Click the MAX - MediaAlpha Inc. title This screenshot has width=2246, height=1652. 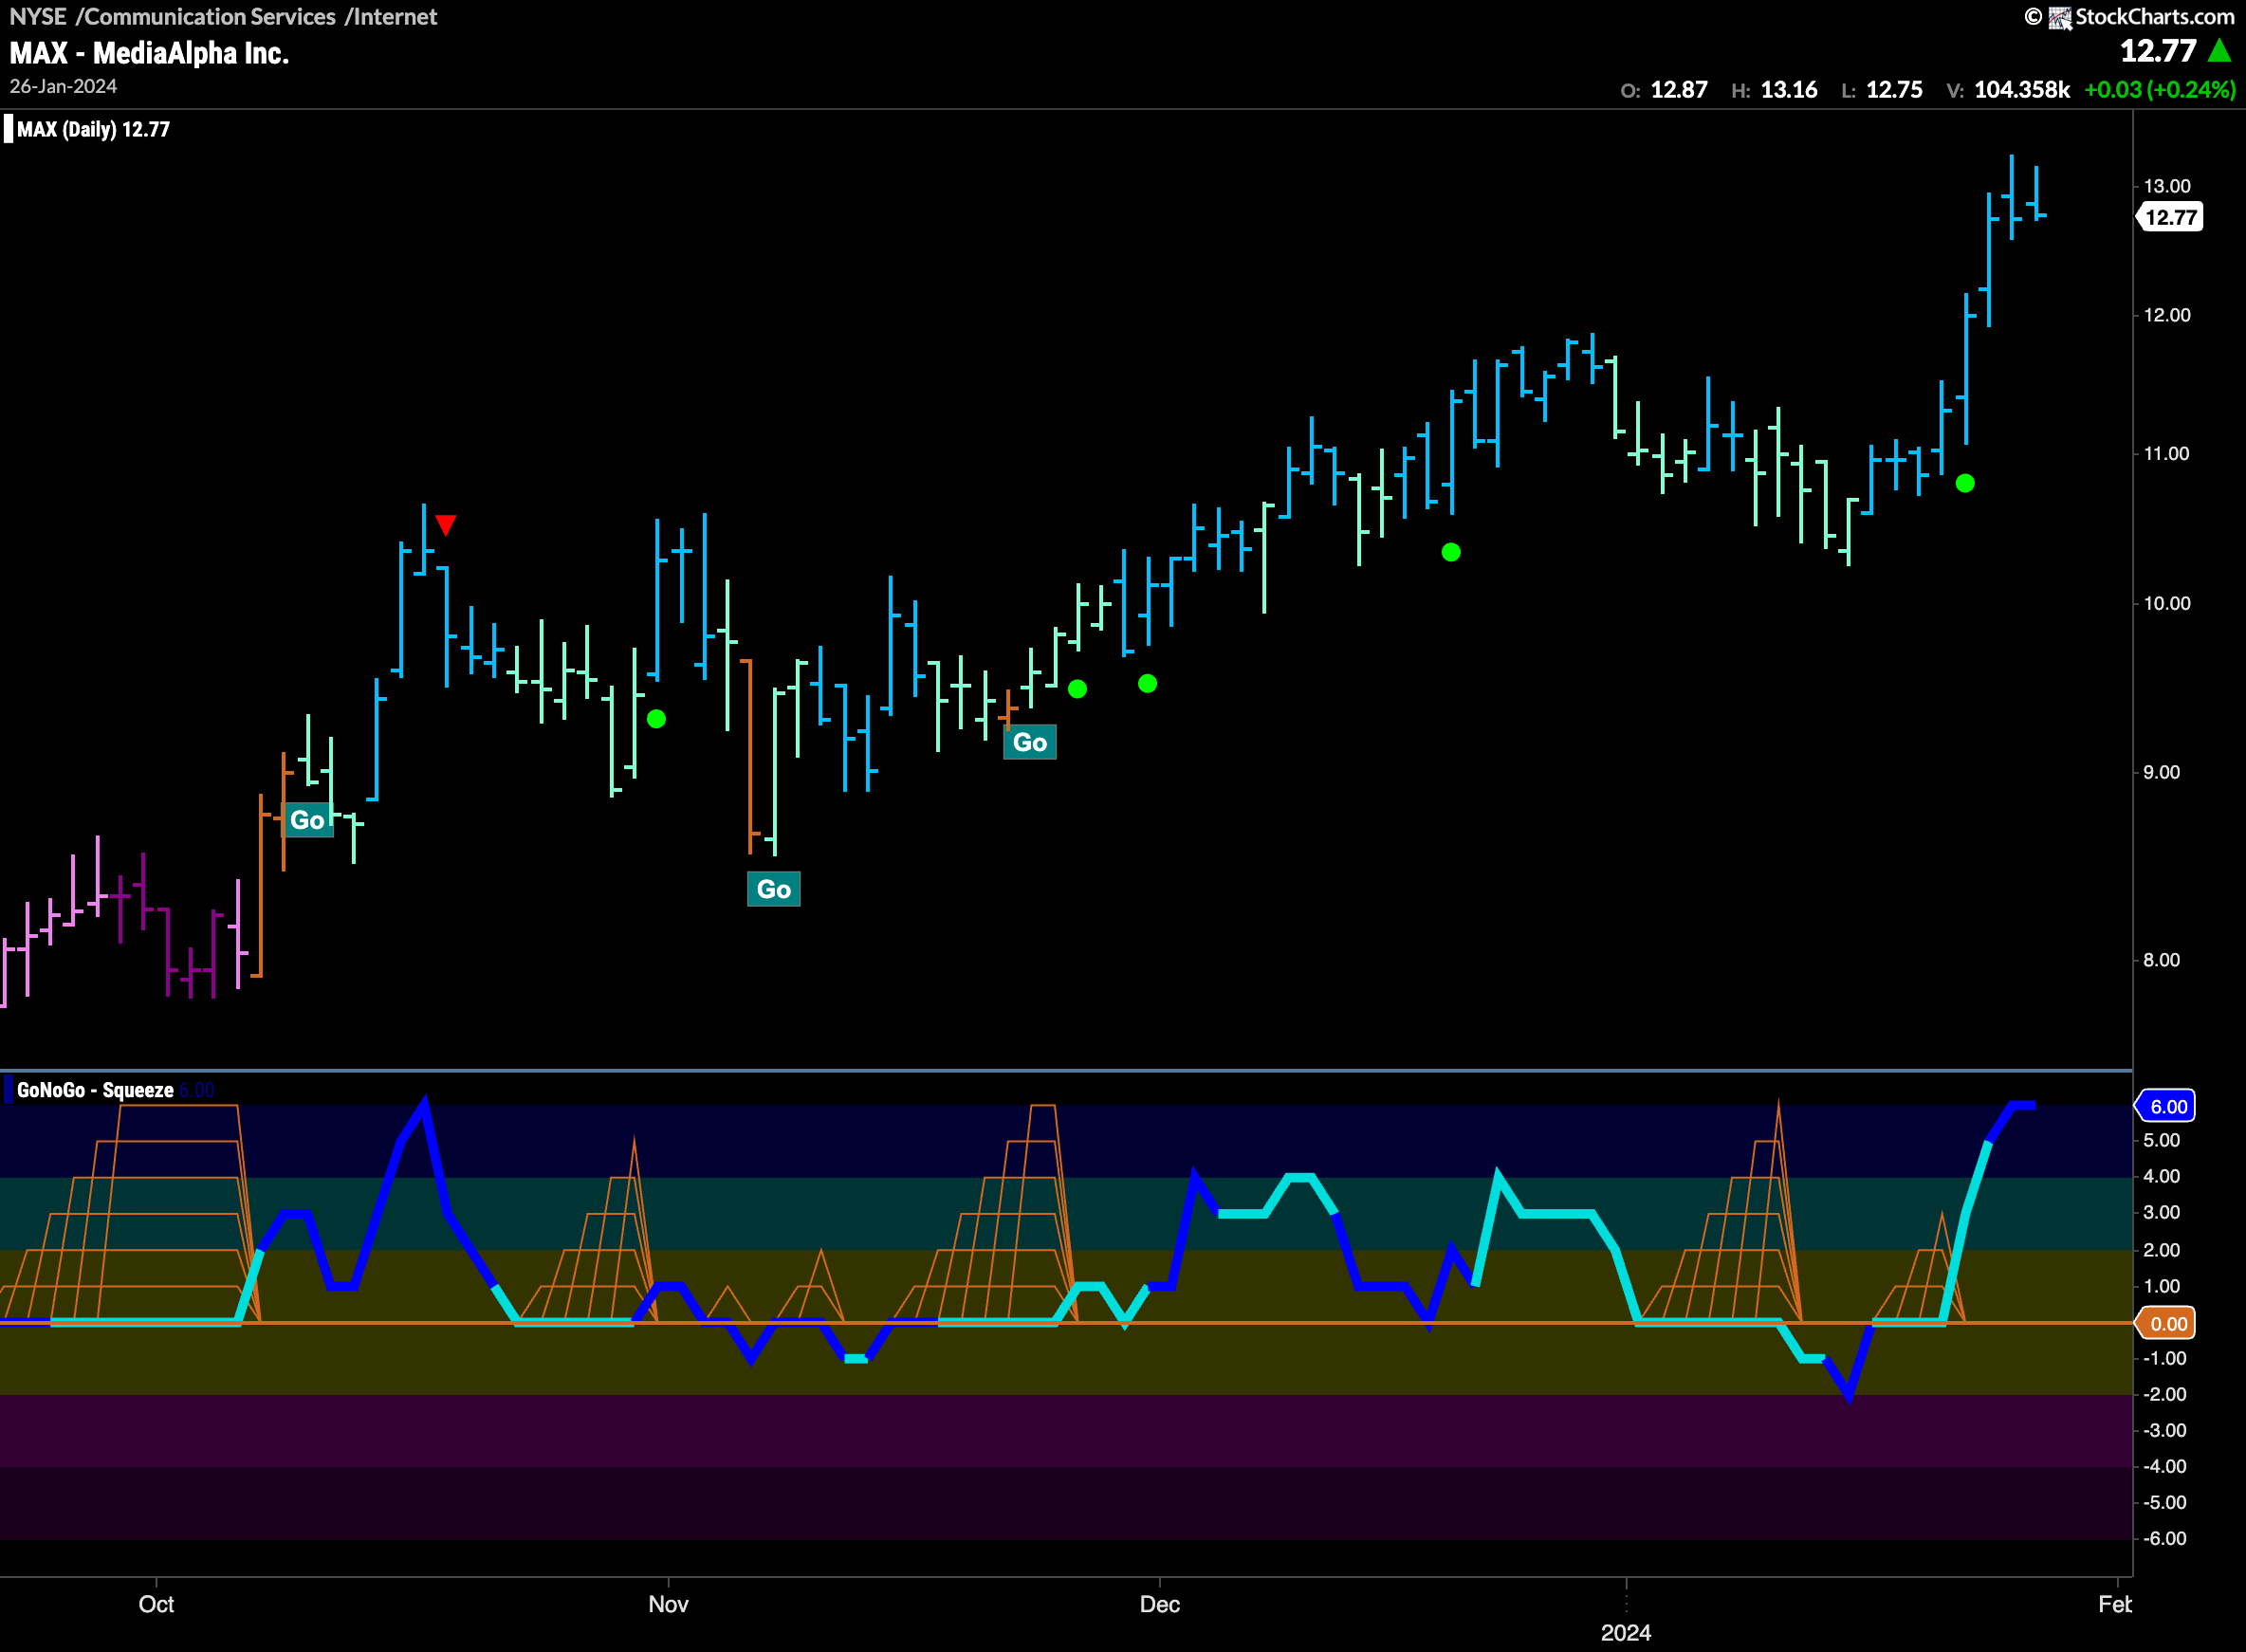pos(149,53)
